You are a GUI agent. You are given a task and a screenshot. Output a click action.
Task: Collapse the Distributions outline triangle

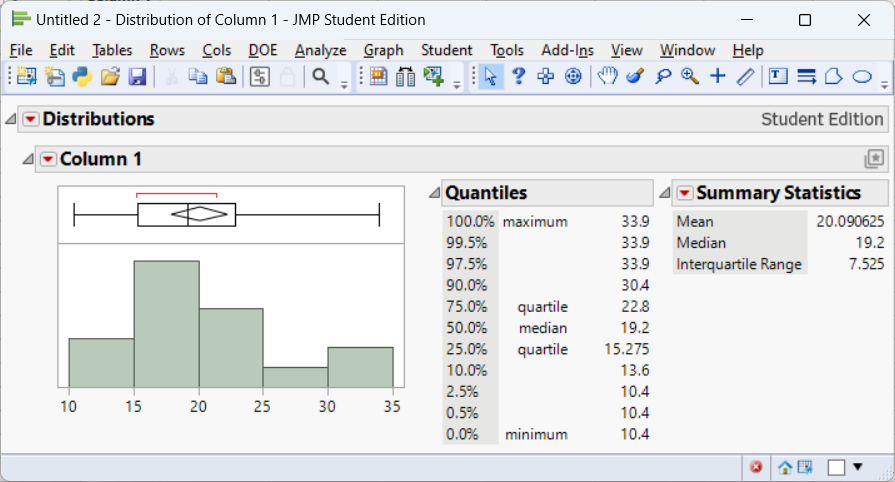point(11,120)
